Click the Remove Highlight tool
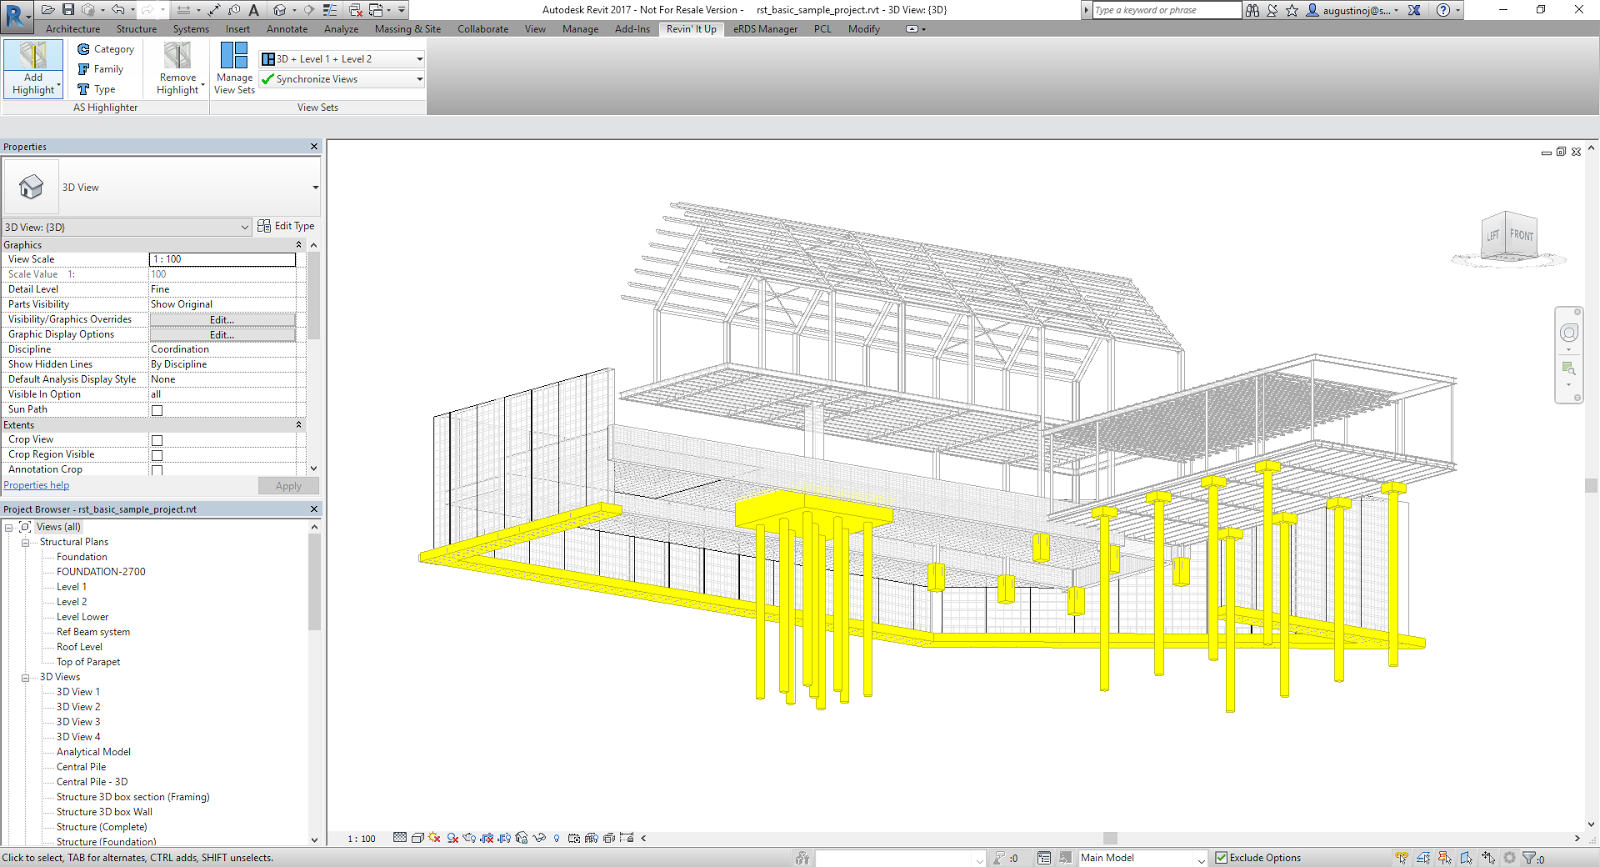This screenshot has height=867, width=1600. [x=178, y=68]
